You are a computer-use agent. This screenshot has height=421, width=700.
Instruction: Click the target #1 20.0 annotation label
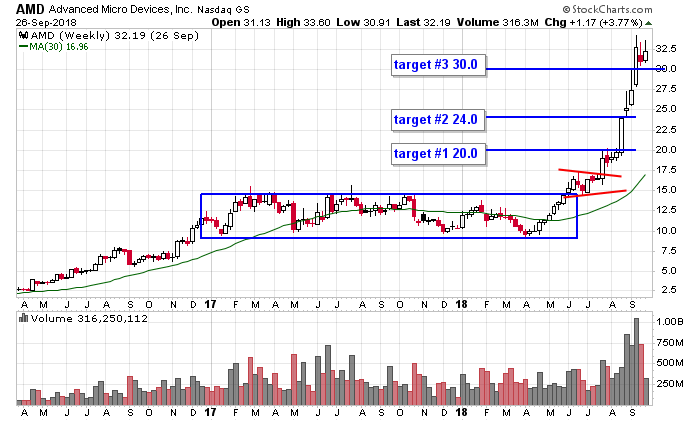(438, 154)
